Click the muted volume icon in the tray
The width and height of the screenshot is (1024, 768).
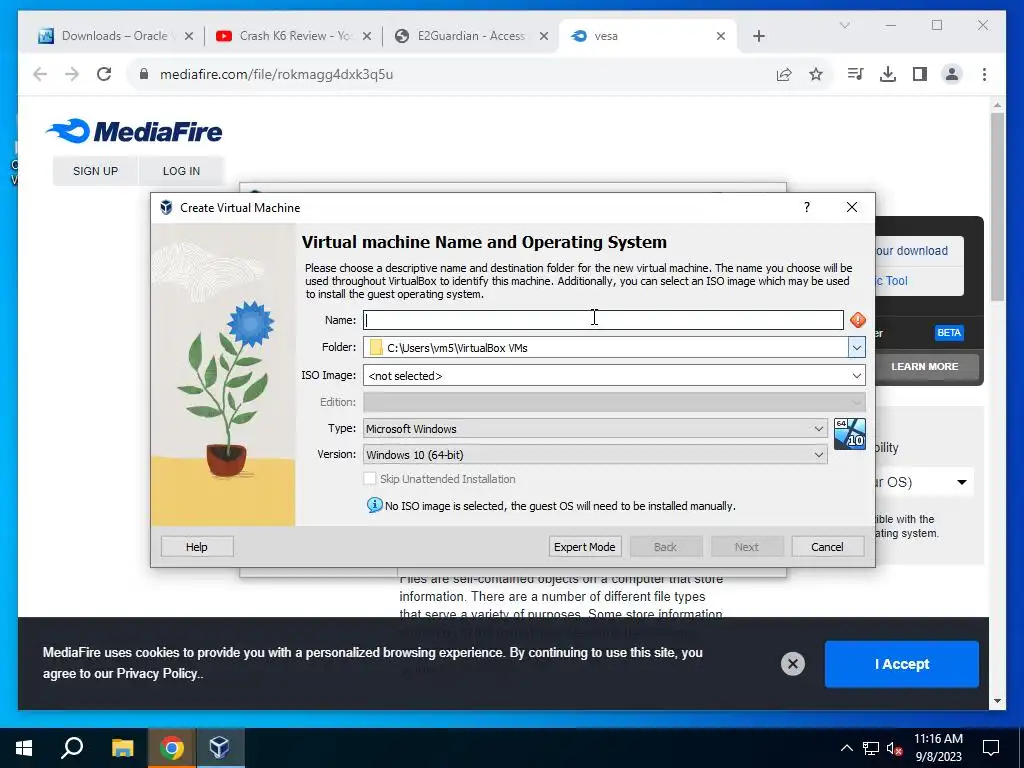click(895, 748)
